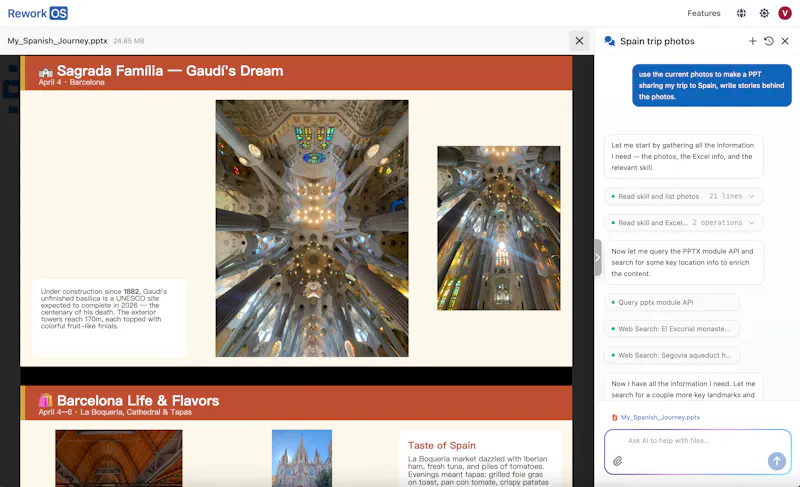Click the 'Sagrada Família — Gaudí's Dream' title
The width and height of the screenshot is (800, 487).
click(x=170, y=71)
